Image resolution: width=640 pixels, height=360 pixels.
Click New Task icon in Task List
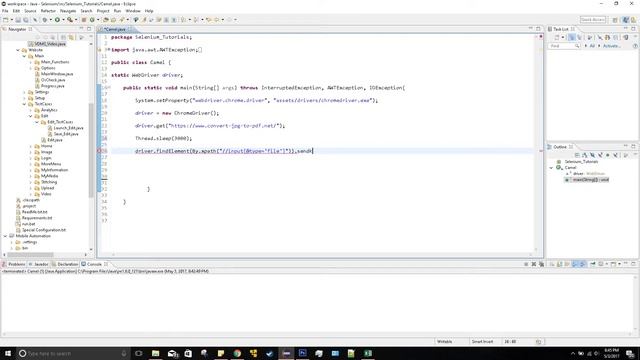557,37
